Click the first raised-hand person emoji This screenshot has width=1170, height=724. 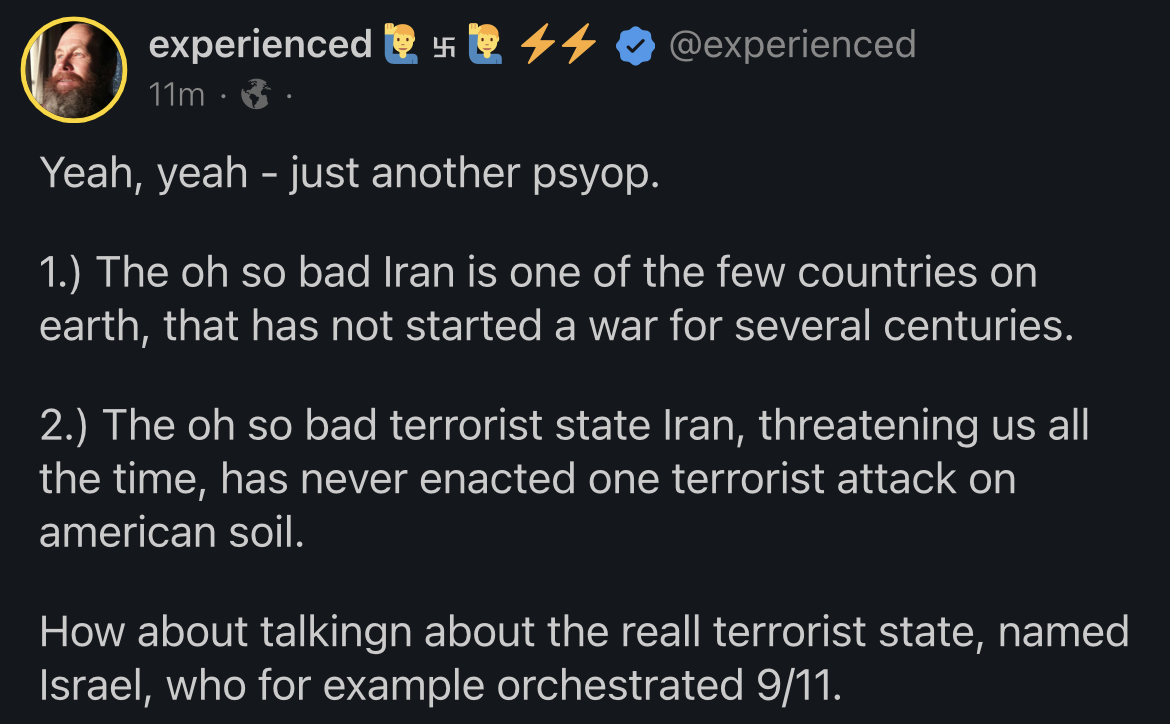pyautogui.click(x=398, y=45)
